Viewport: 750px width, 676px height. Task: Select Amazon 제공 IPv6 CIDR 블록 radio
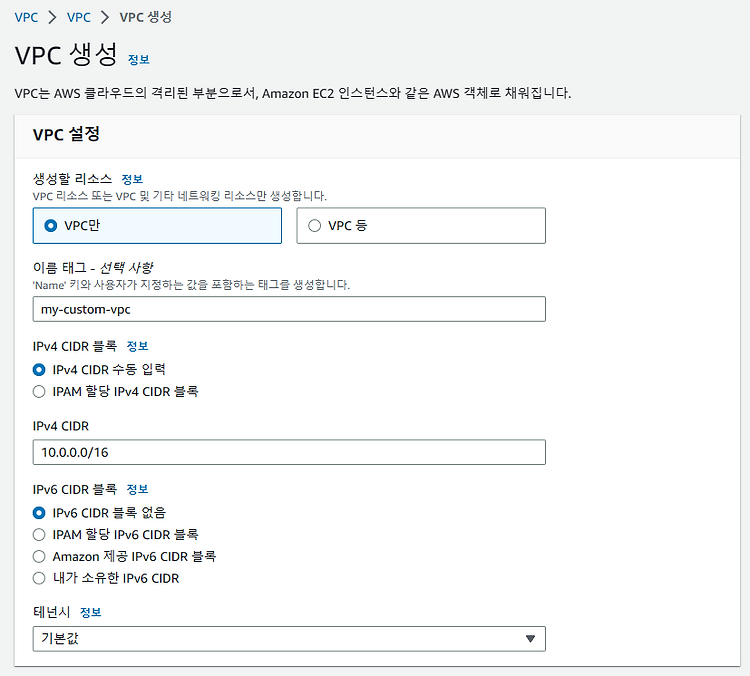pos(39,556)
